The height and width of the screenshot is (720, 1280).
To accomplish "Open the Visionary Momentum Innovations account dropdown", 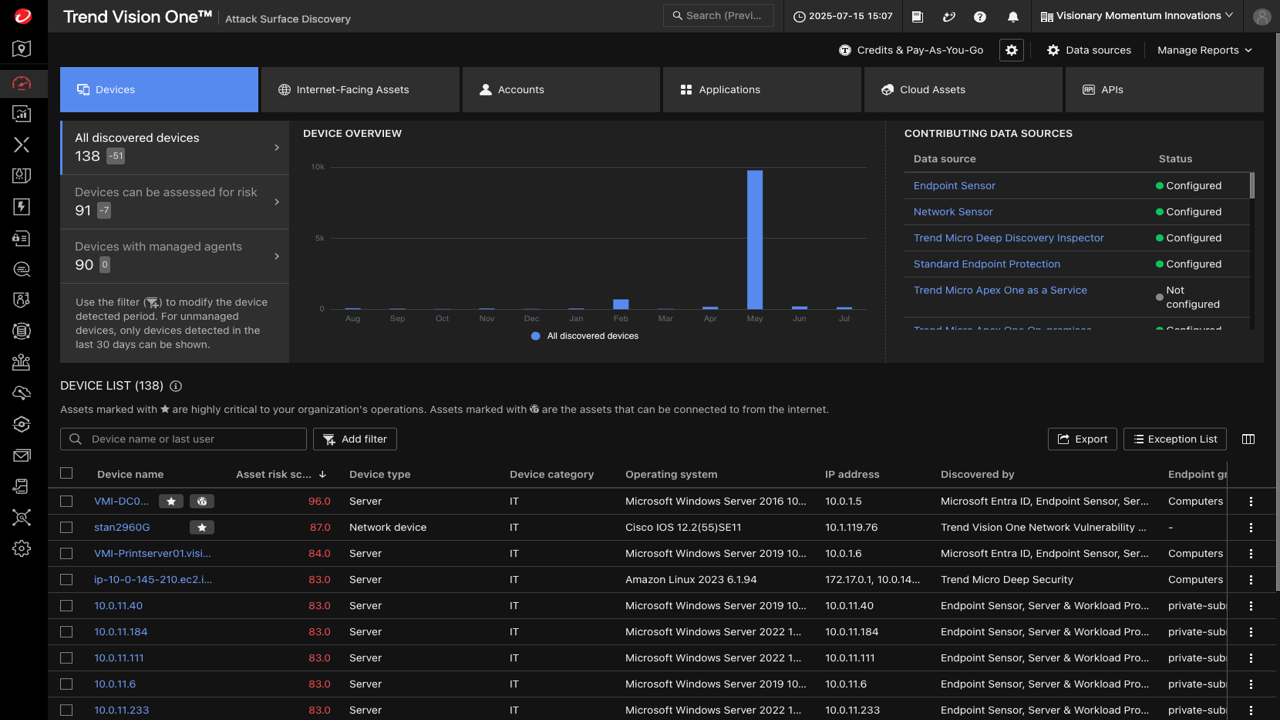I will tap(1137, 16).
